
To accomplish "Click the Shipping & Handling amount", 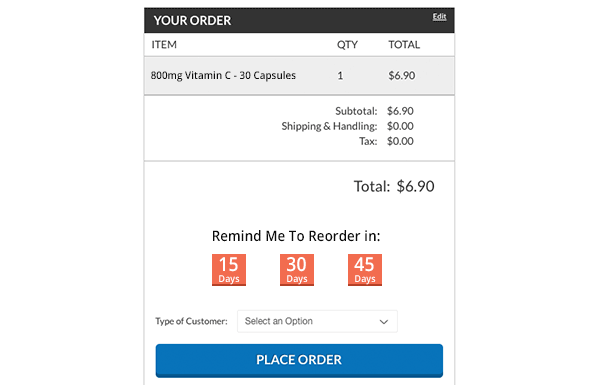I will [400, 126].
